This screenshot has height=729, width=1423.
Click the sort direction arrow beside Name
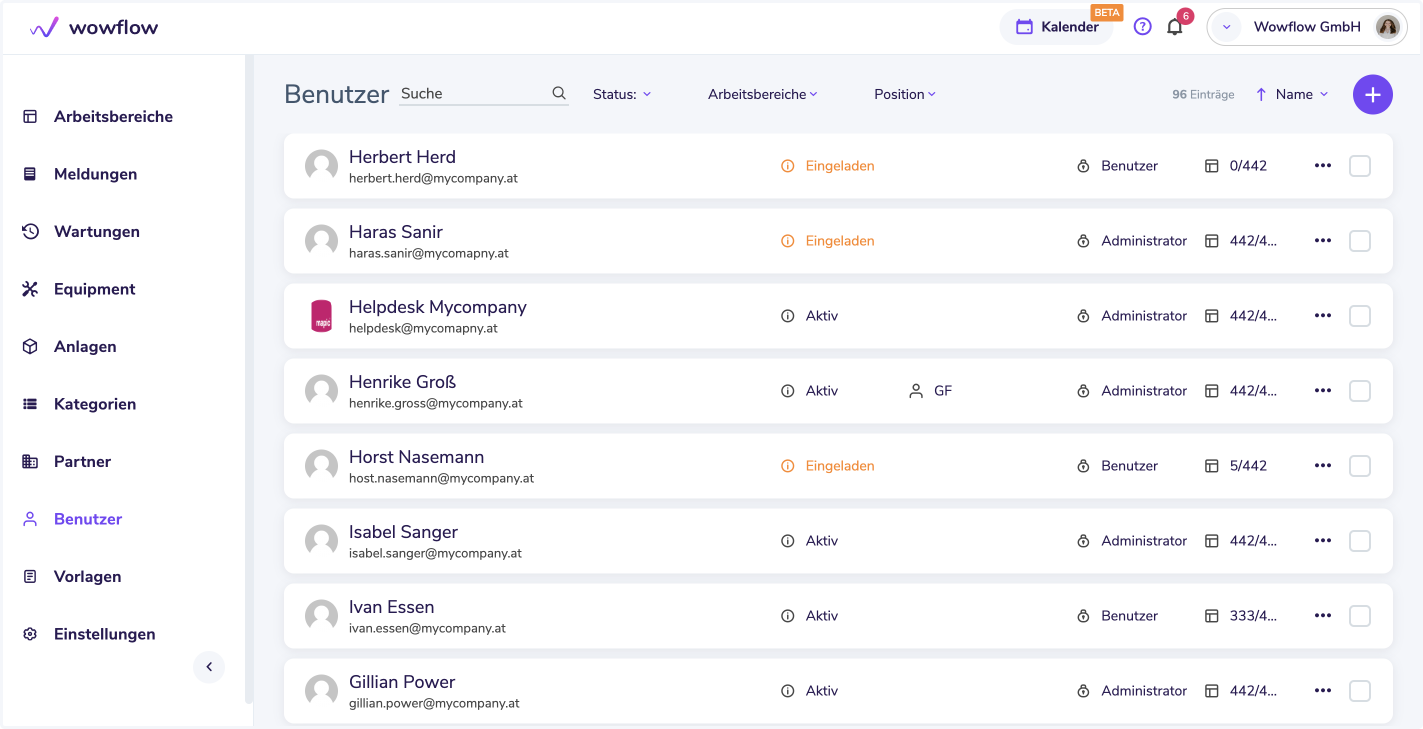[1261, 94]
